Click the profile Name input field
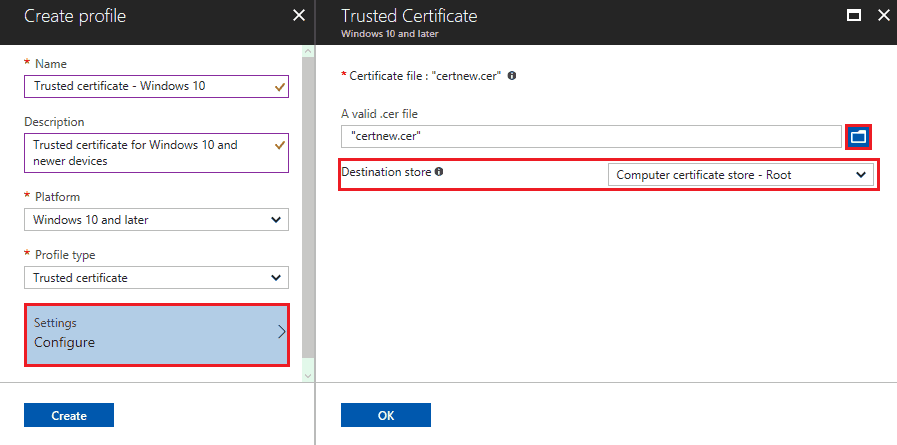 click(156, 86)
